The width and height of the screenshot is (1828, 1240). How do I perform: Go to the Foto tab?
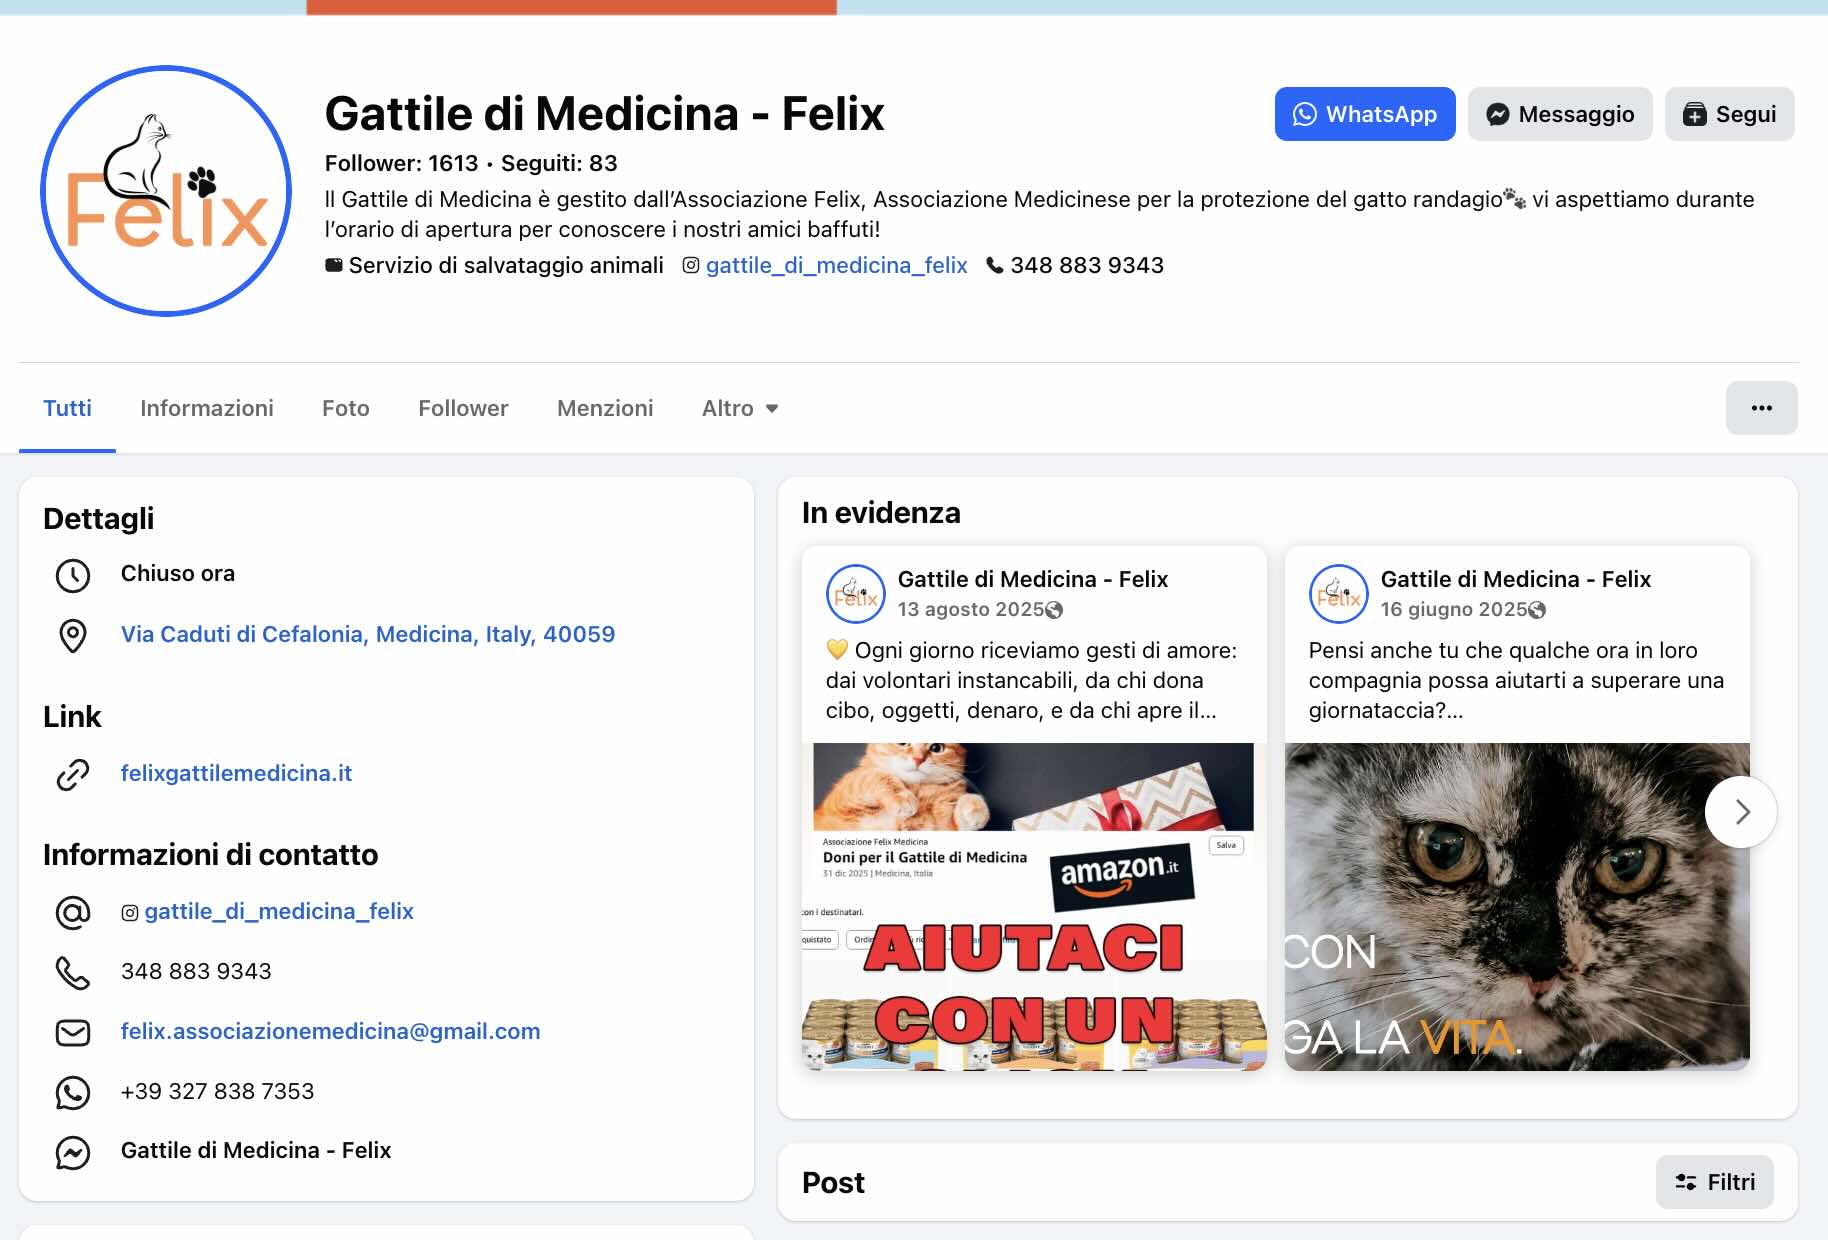346,408
